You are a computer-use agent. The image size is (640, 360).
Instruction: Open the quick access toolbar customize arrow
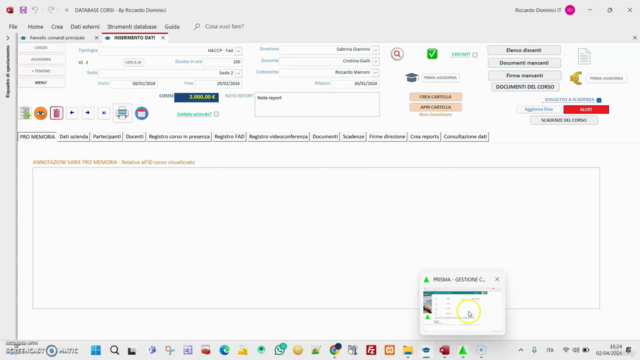[67, 10]
